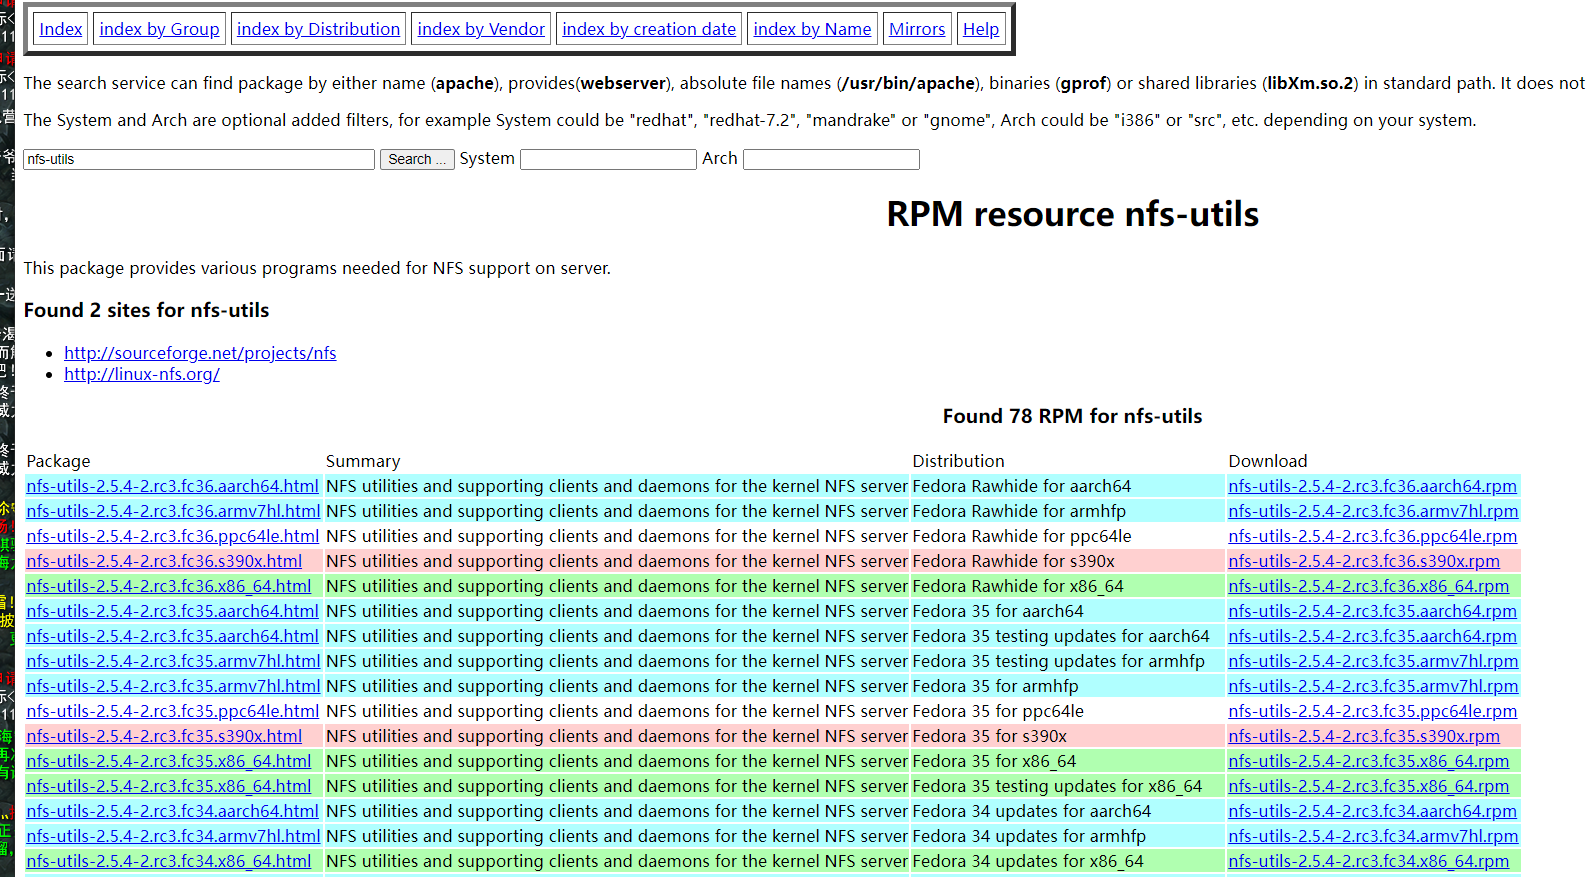The width and height of the screenshot is (1586, 877).
Task: Open index by creation date
Action: [x=649, y=29]
